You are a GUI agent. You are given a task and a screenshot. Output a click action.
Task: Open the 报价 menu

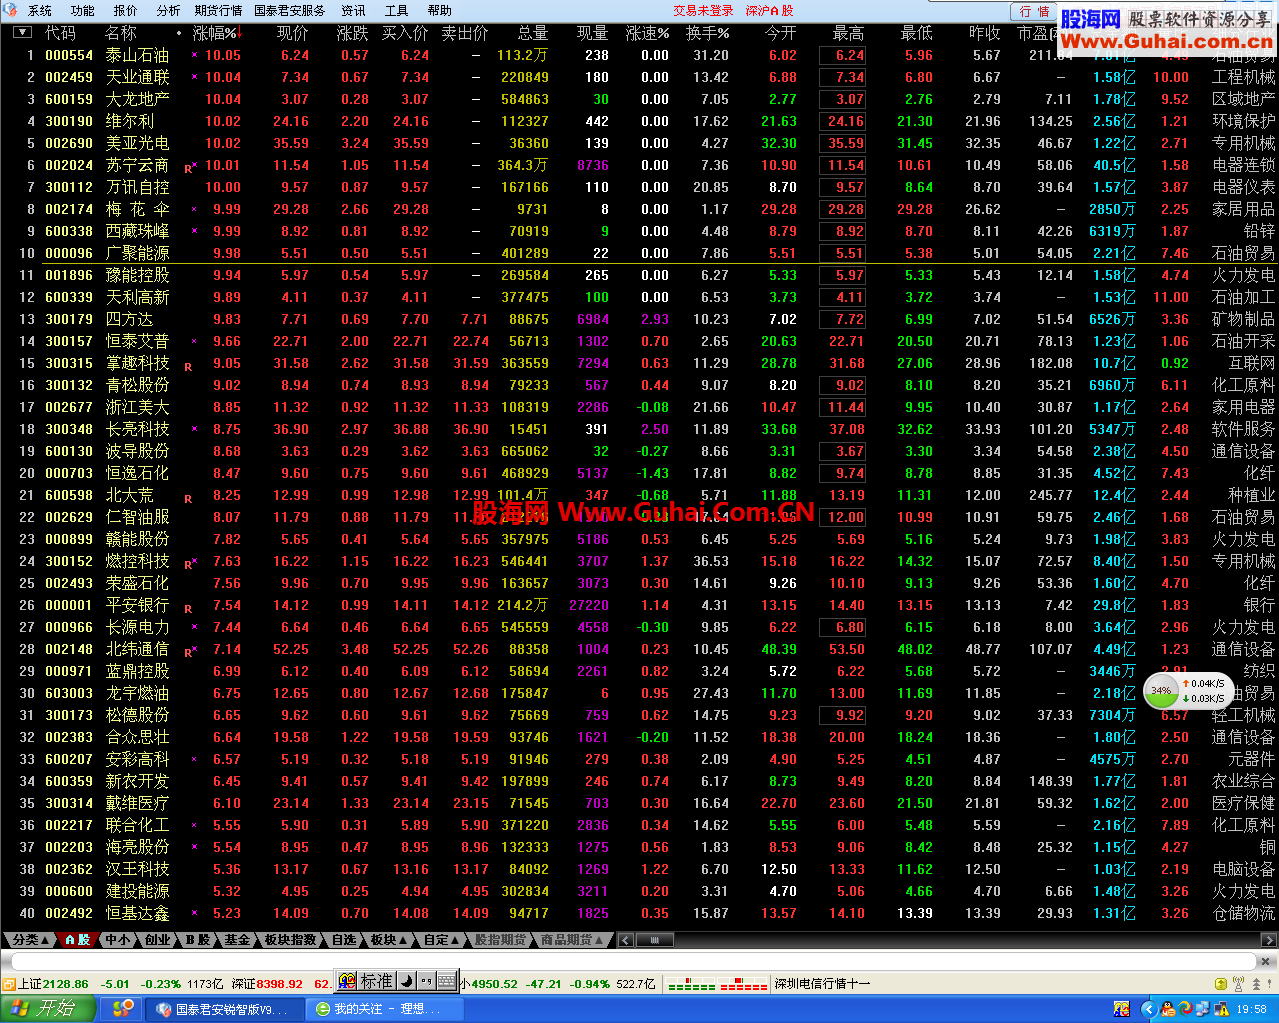click(126, 10)
